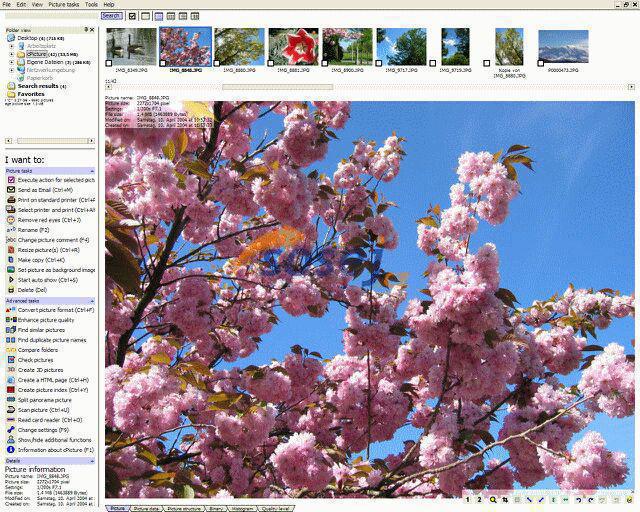The width and height of the screenshot is (640, 512).
Task: Click the Information about cPicture icon
Action: 11,450
